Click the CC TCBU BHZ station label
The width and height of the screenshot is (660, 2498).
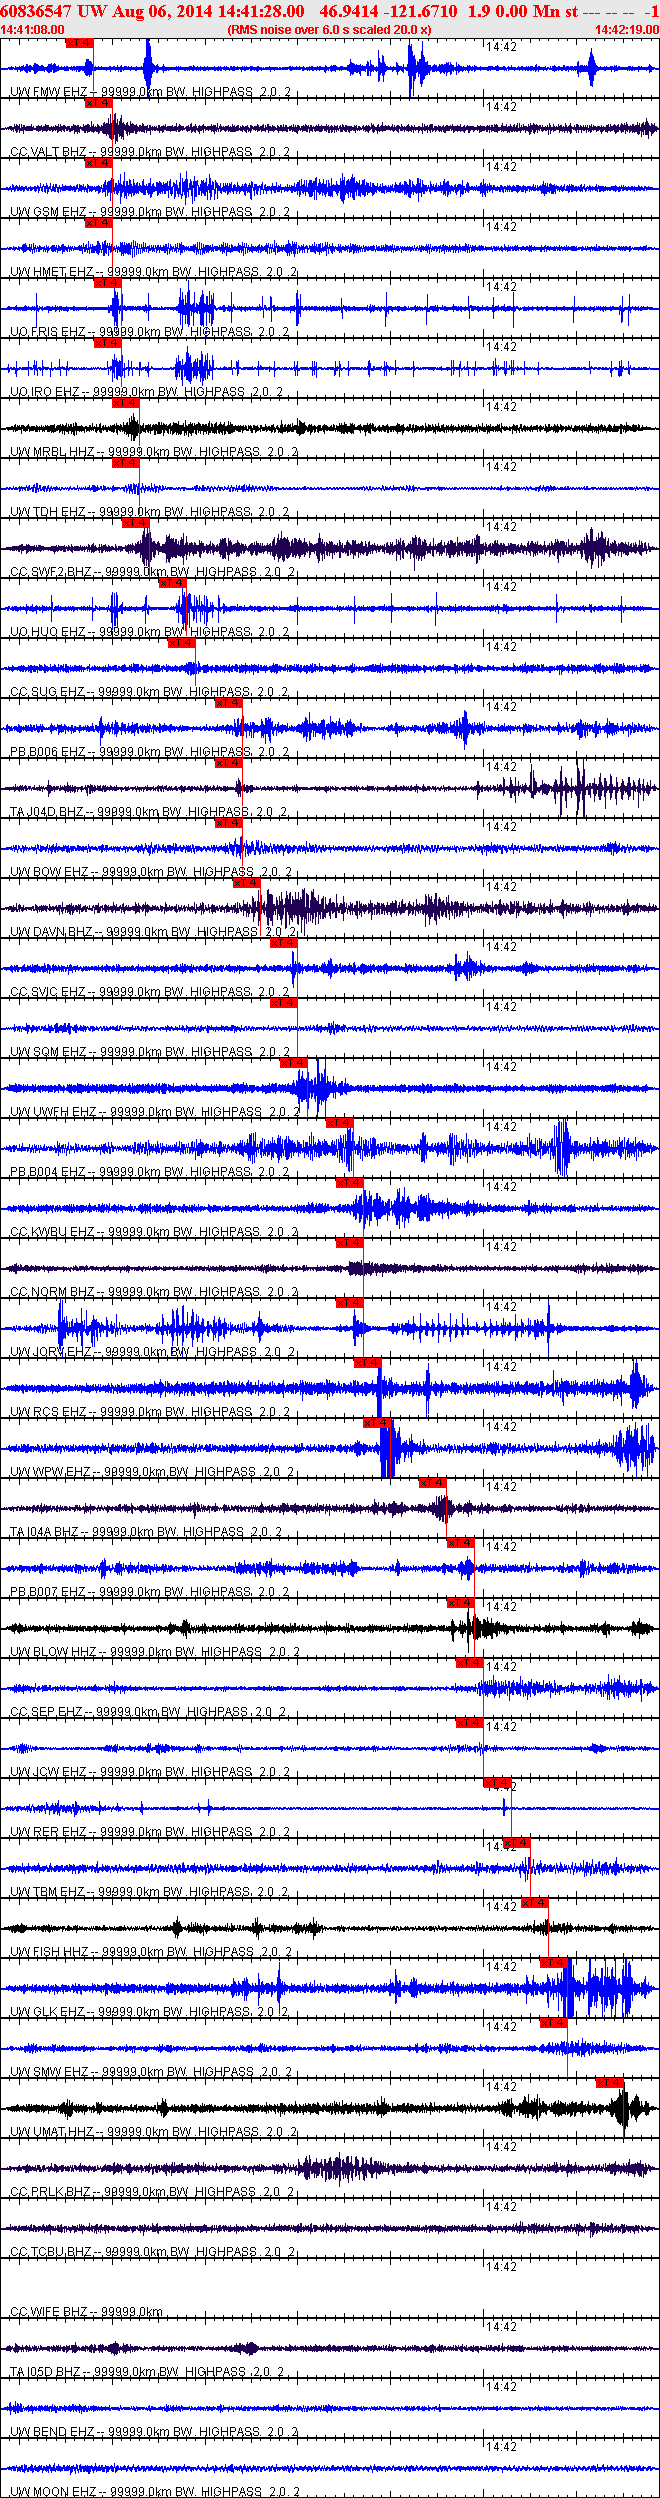(x=153, y=2252)
